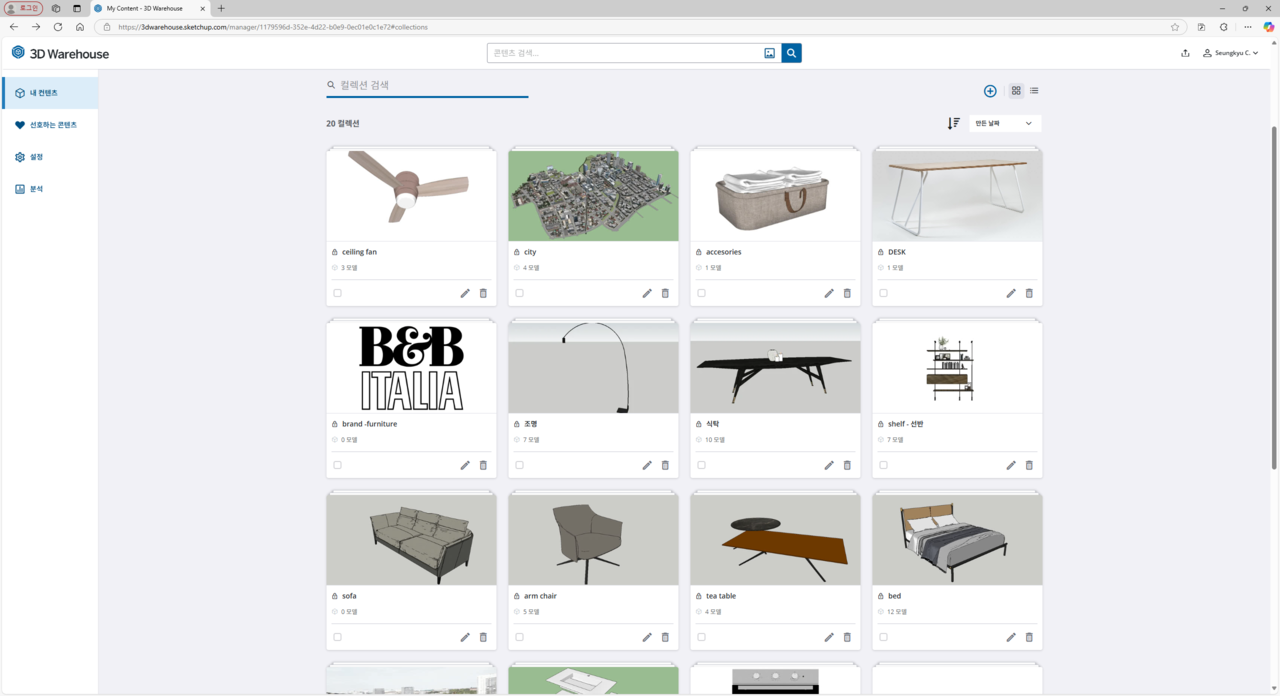Edit the brand -furniture collection
Image resolution: width=1280 pixels, height=696 pixels.
click(465, 465)
